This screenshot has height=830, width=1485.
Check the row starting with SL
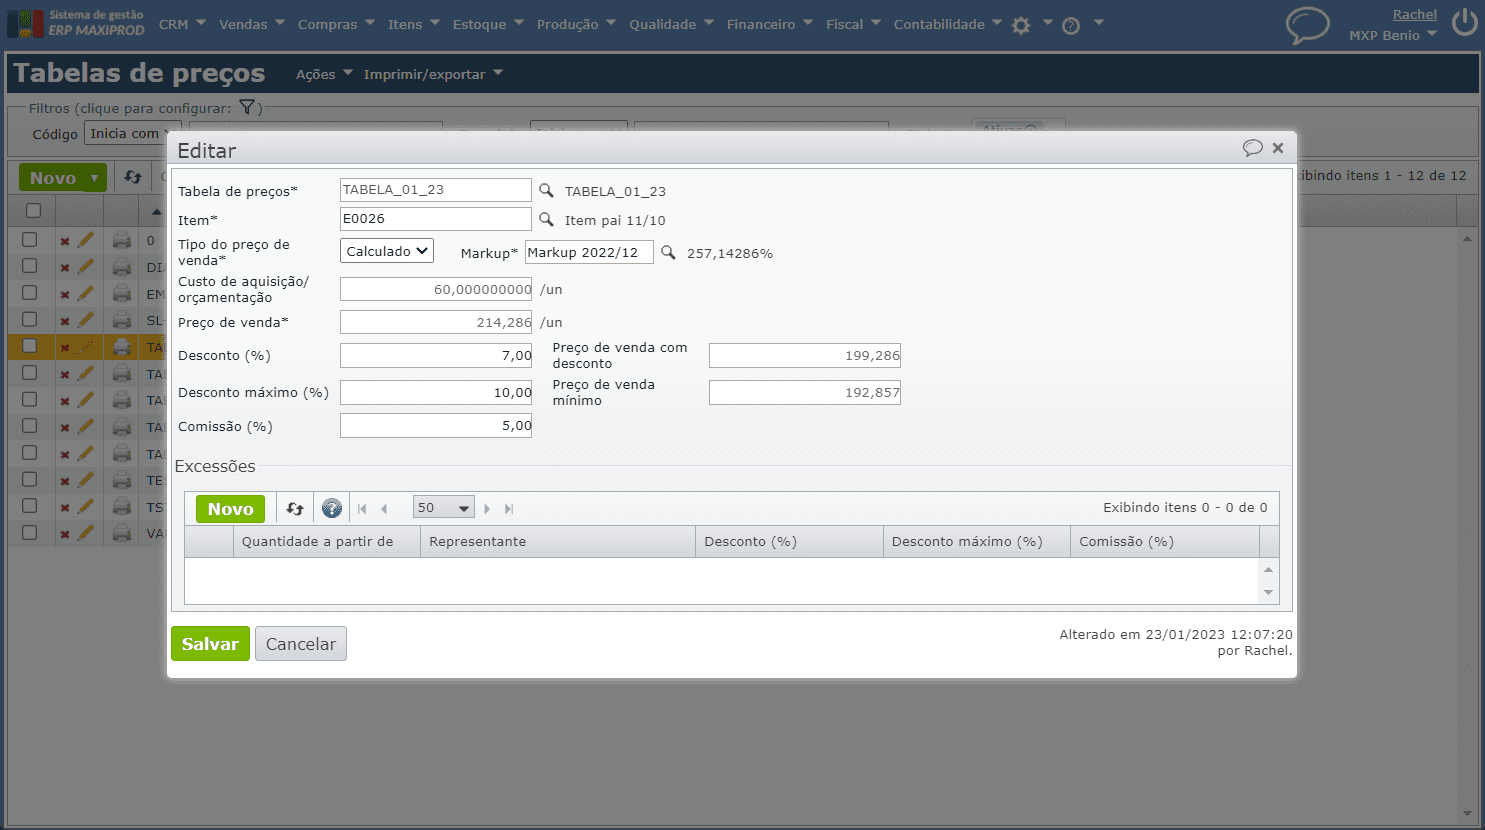pyautogui.click(x=30, y=319)
